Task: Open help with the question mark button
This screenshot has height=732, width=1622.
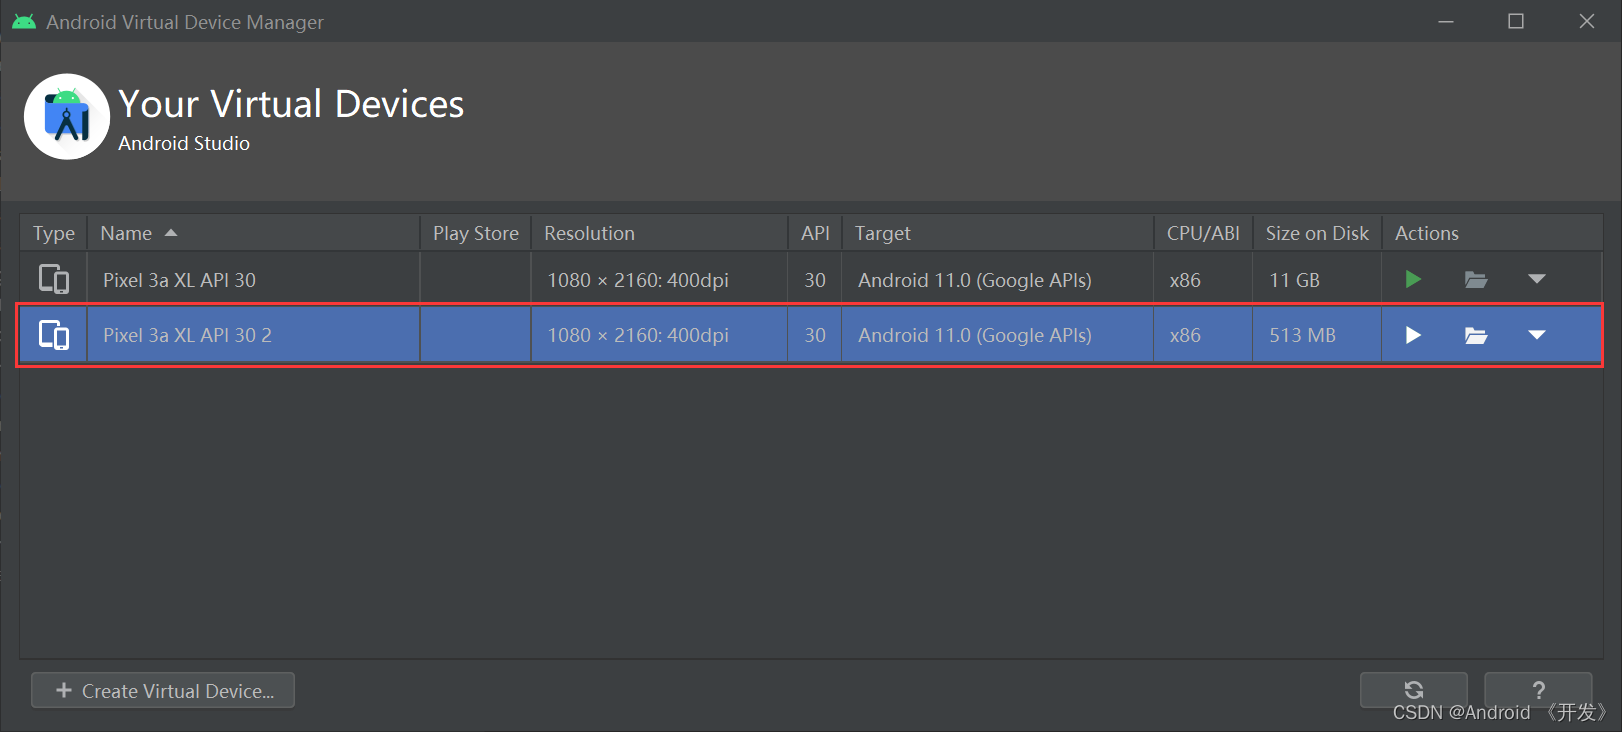Action: tap(1538, 690)
